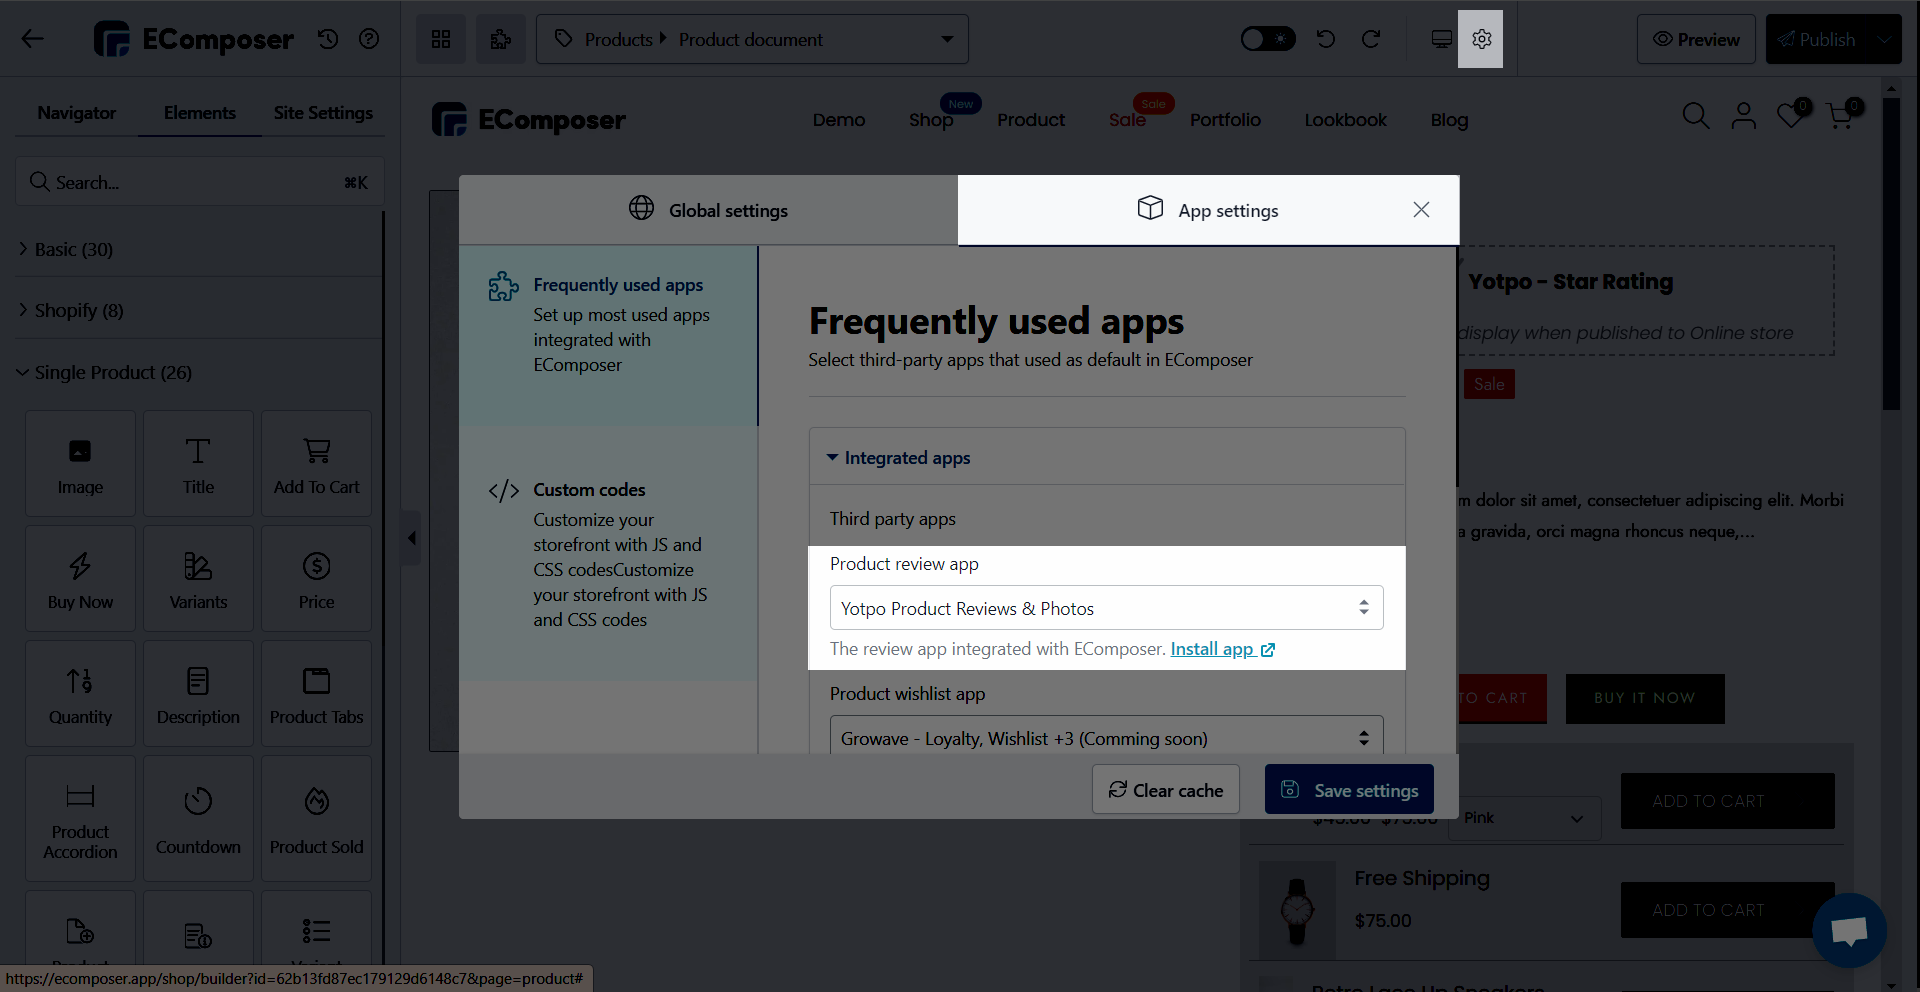Click the Blog menu item
This screenshot has width=1920, height=992.
click(1449, 120)
